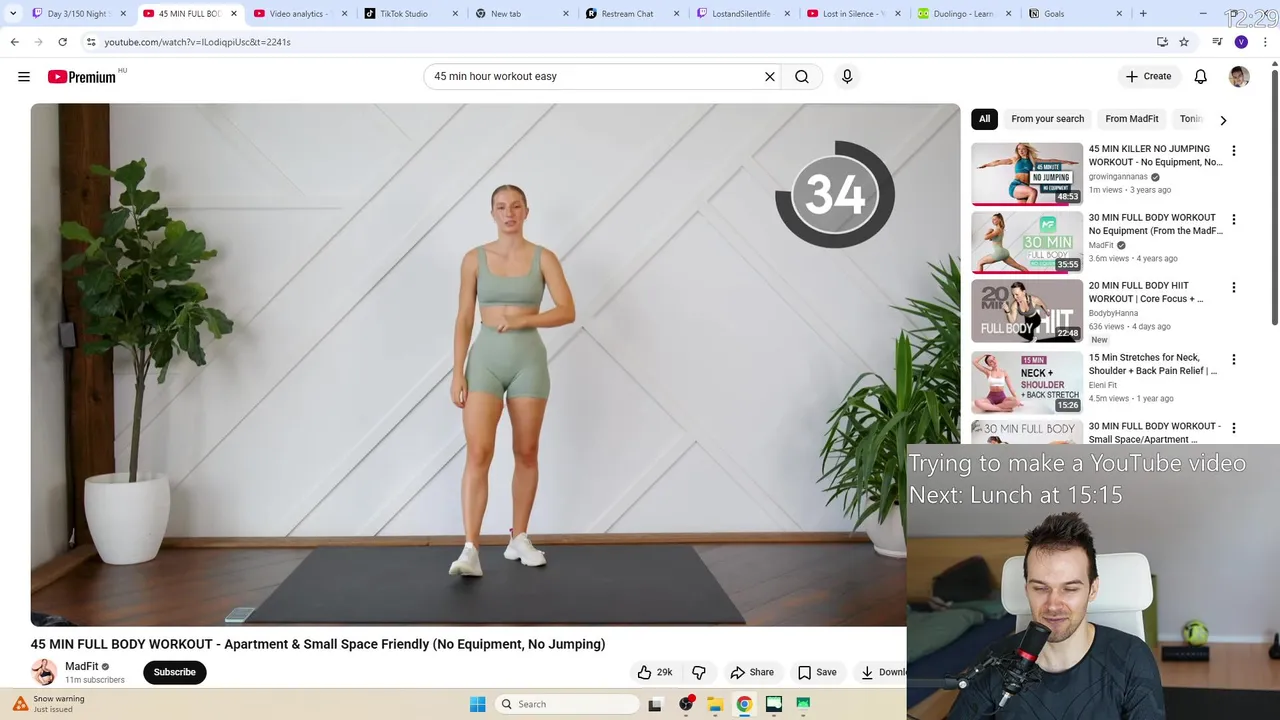Image resolution: width=1280 pixels, height=720 pixels.
Task: Switch to the TikTok Studio tab
Action: click(403, 14)
